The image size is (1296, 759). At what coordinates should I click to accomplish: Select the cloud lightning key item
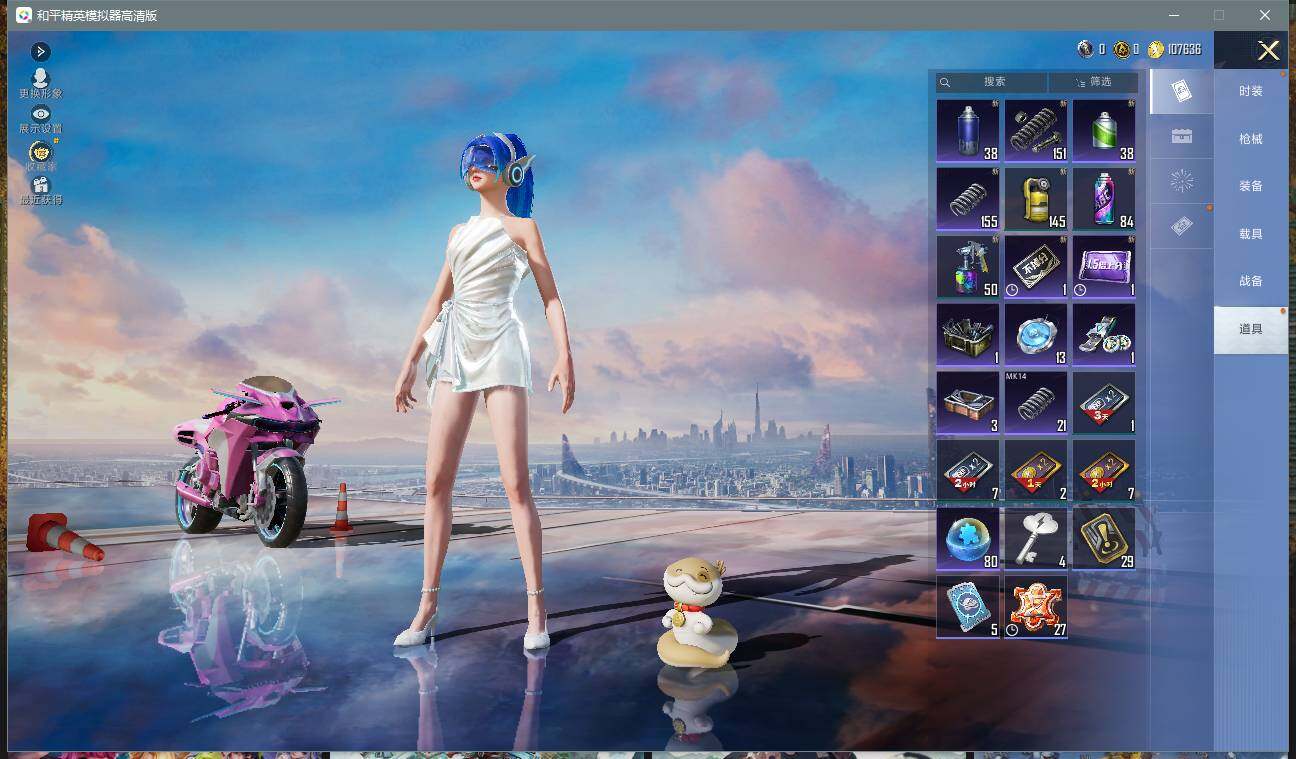click(1036, 538)
